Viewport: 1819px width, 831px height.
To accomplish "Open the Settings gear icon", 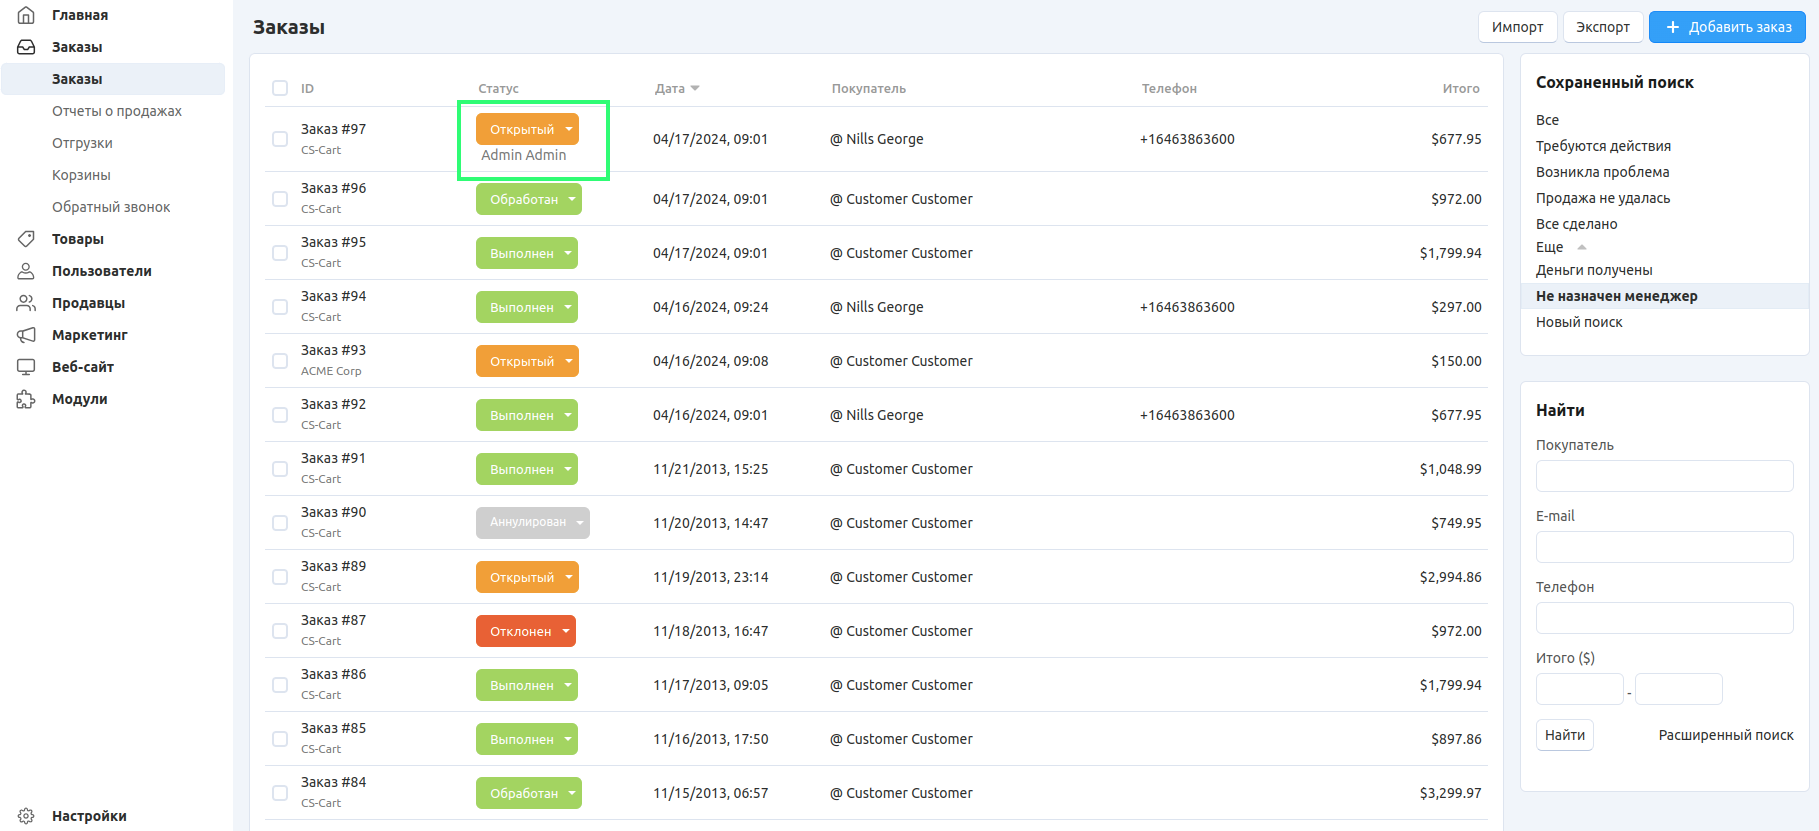I will (27, 816).
